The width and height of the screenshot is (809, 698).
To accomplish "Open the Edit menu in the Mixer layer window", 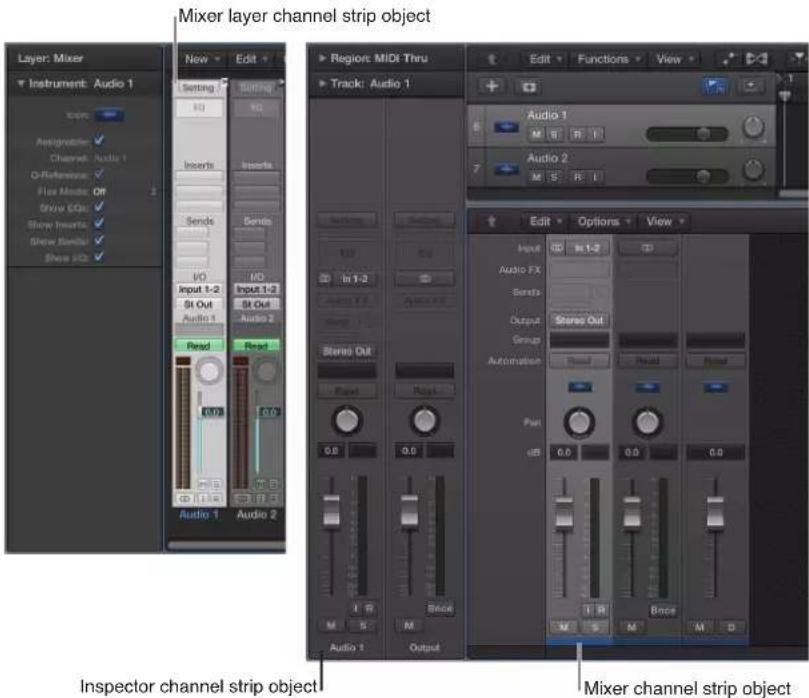I will [x=251, y=59].
